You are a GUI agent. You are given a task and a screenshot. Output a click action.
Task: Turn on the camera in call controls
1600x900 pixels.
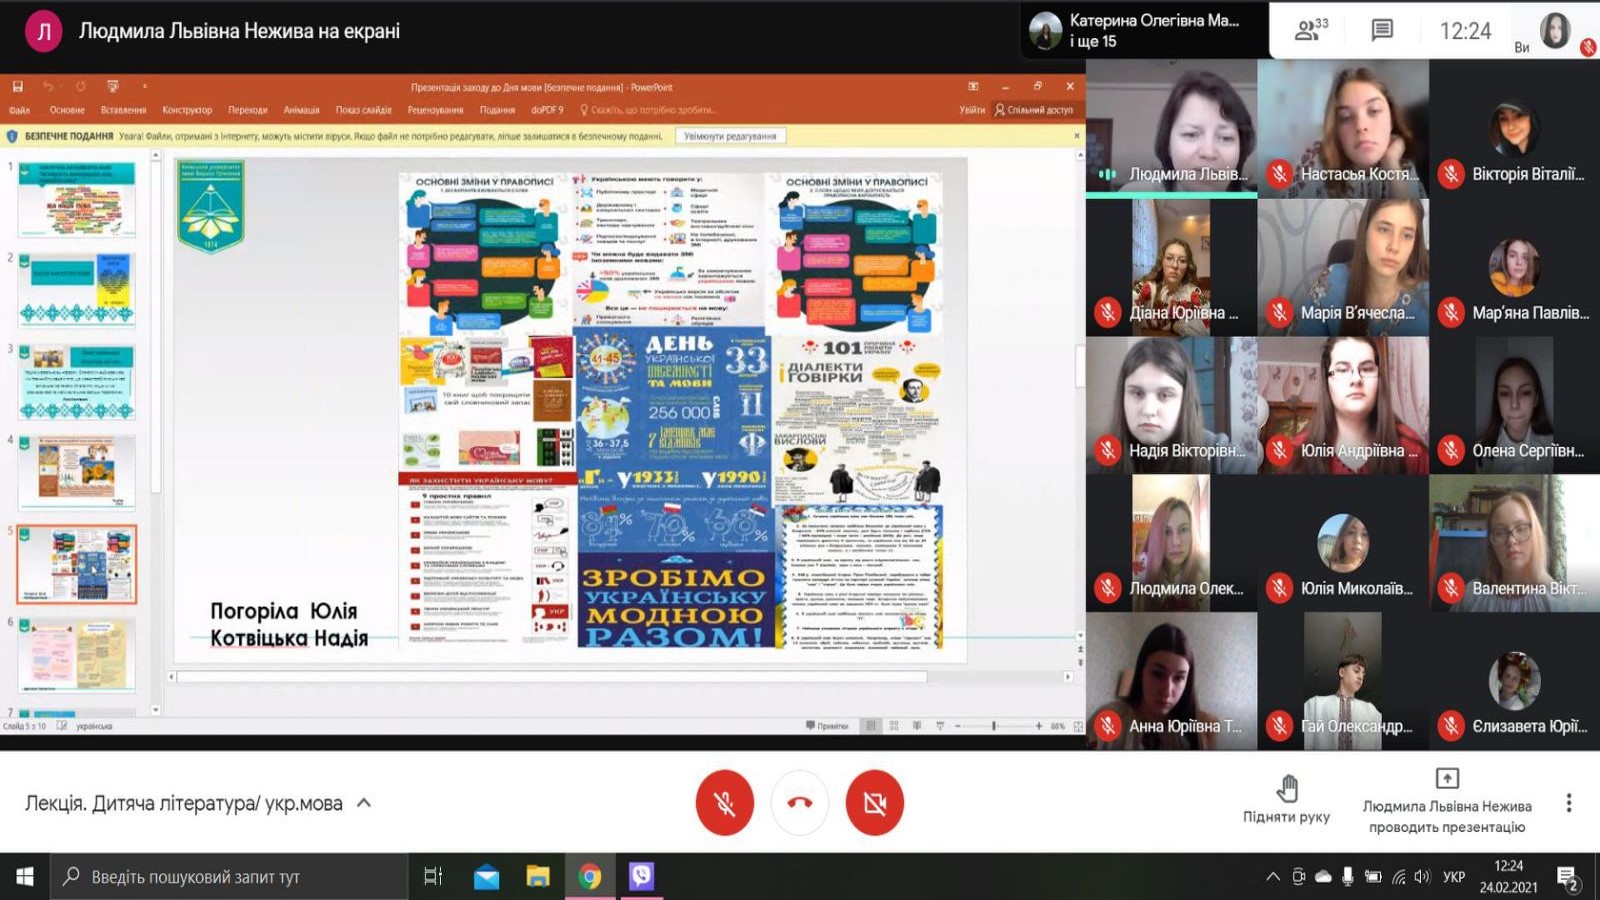(874, 803)
